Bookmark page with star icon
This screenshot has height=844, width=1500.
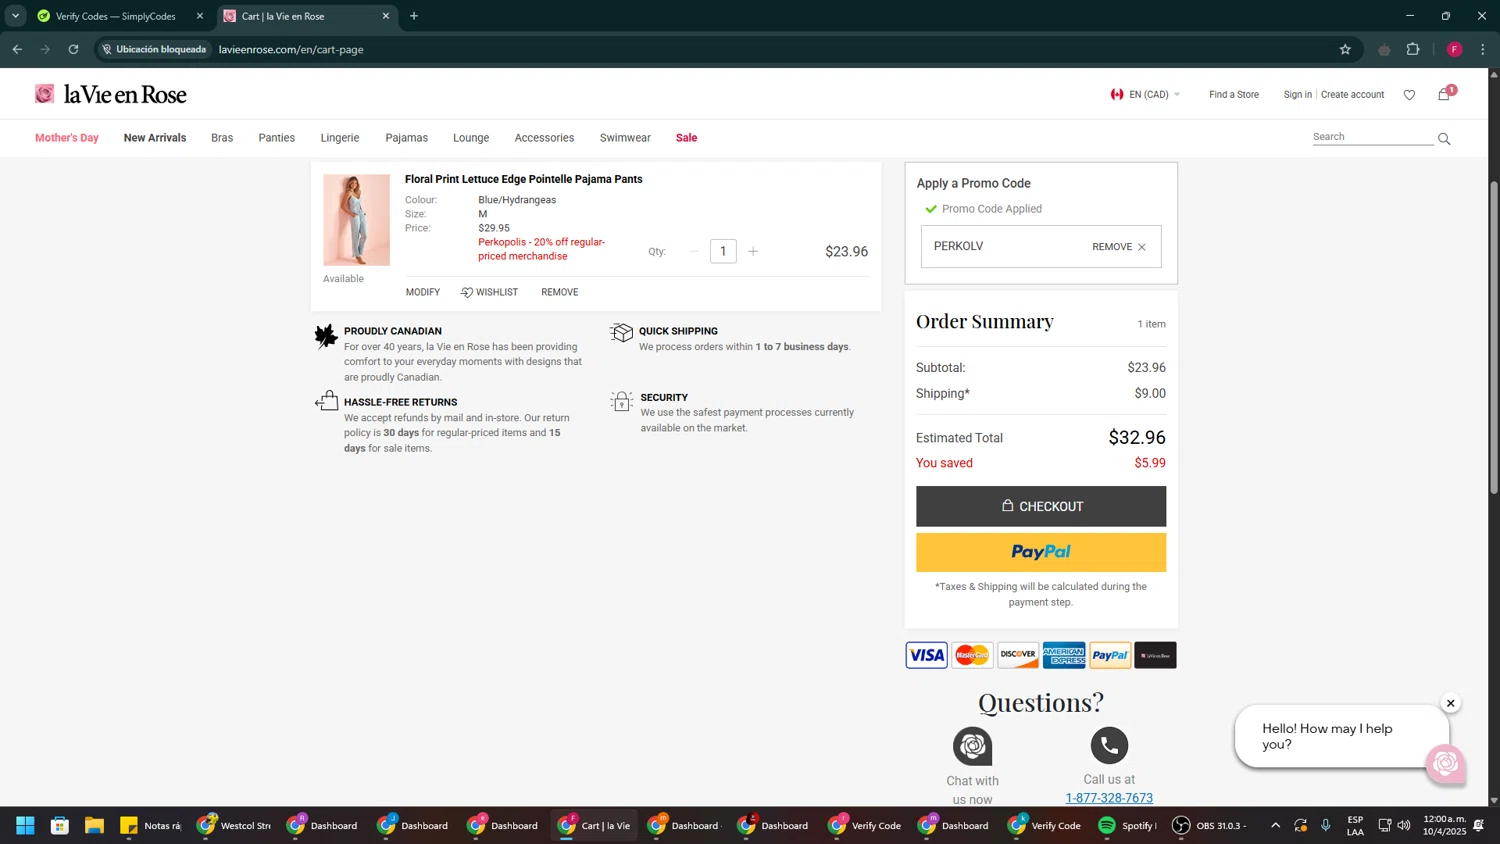pos(1345,49)
